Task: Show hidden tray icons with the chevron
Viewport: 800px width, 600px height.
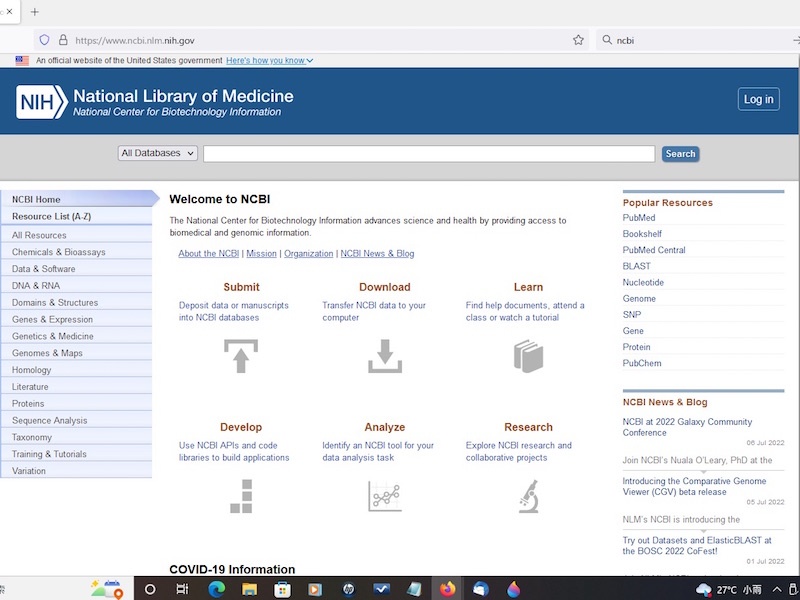Action: coord(777,590)
